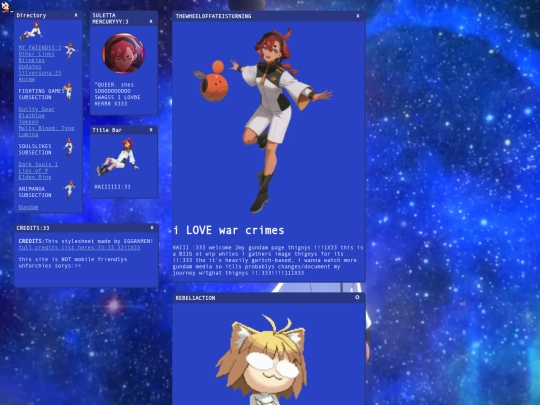The image size is (540, 405).
Task: Click the sprite beside SOULSLIKES SUBSECTION
Action: pos(69,147)
